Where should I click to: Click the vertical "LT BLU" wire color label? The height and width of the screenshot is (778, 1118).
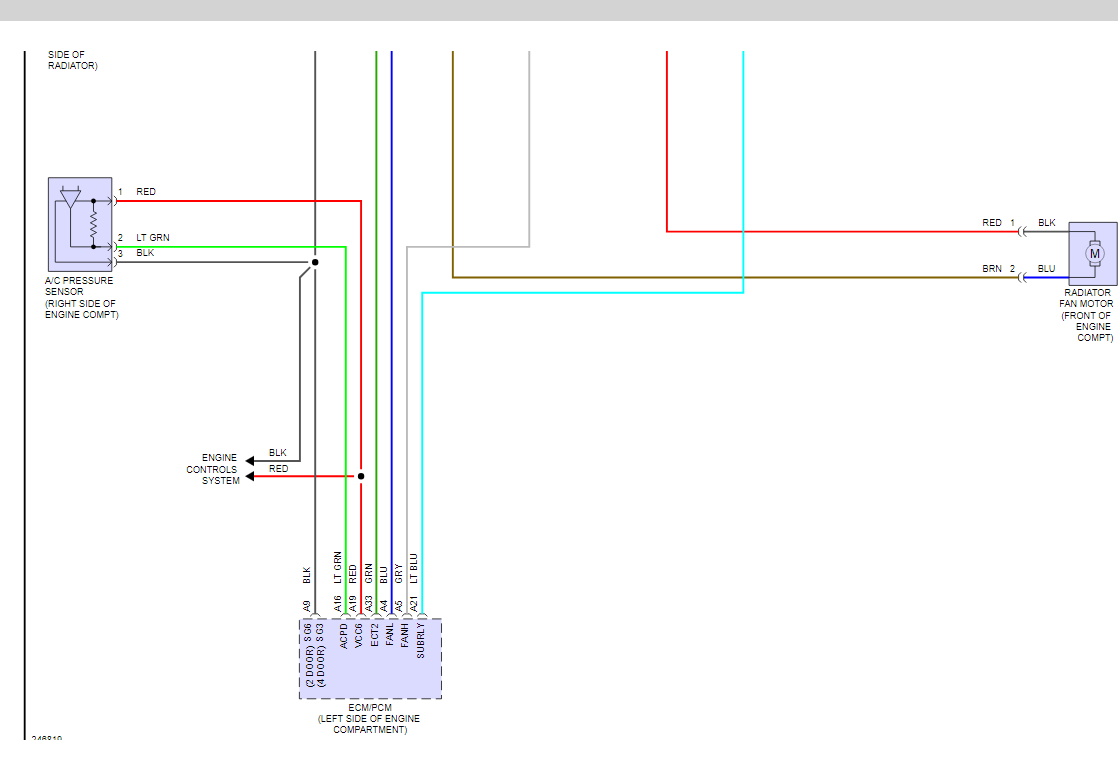click(414, 568)
